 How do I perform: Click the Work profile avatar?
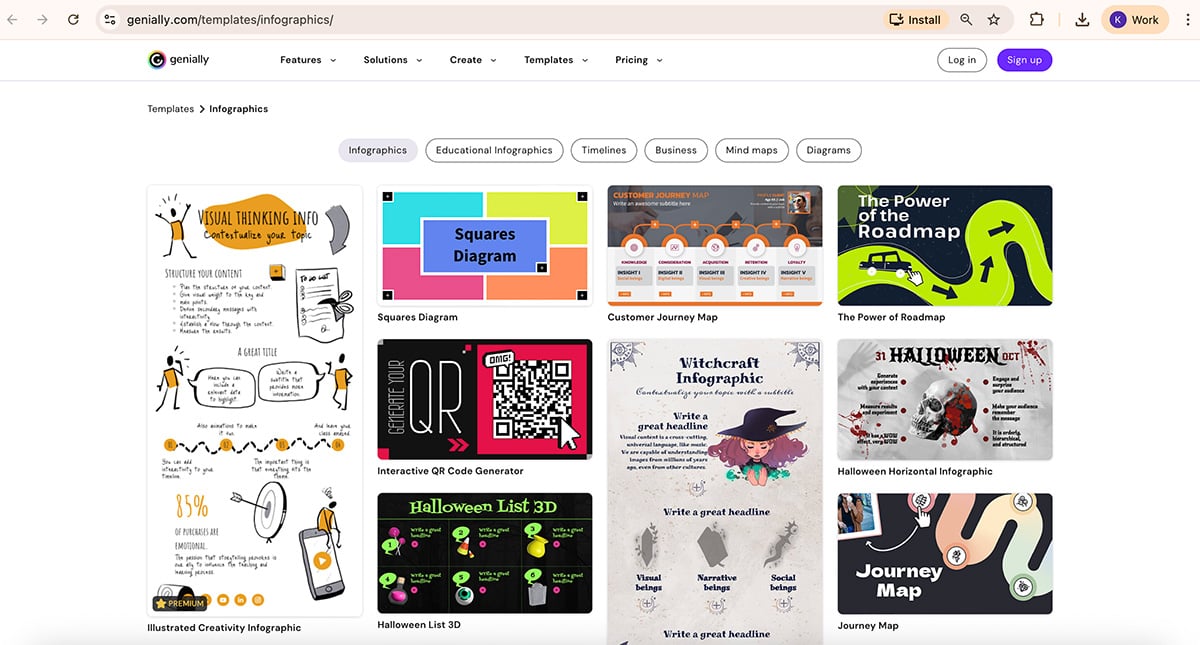[x=1134, y=19]
